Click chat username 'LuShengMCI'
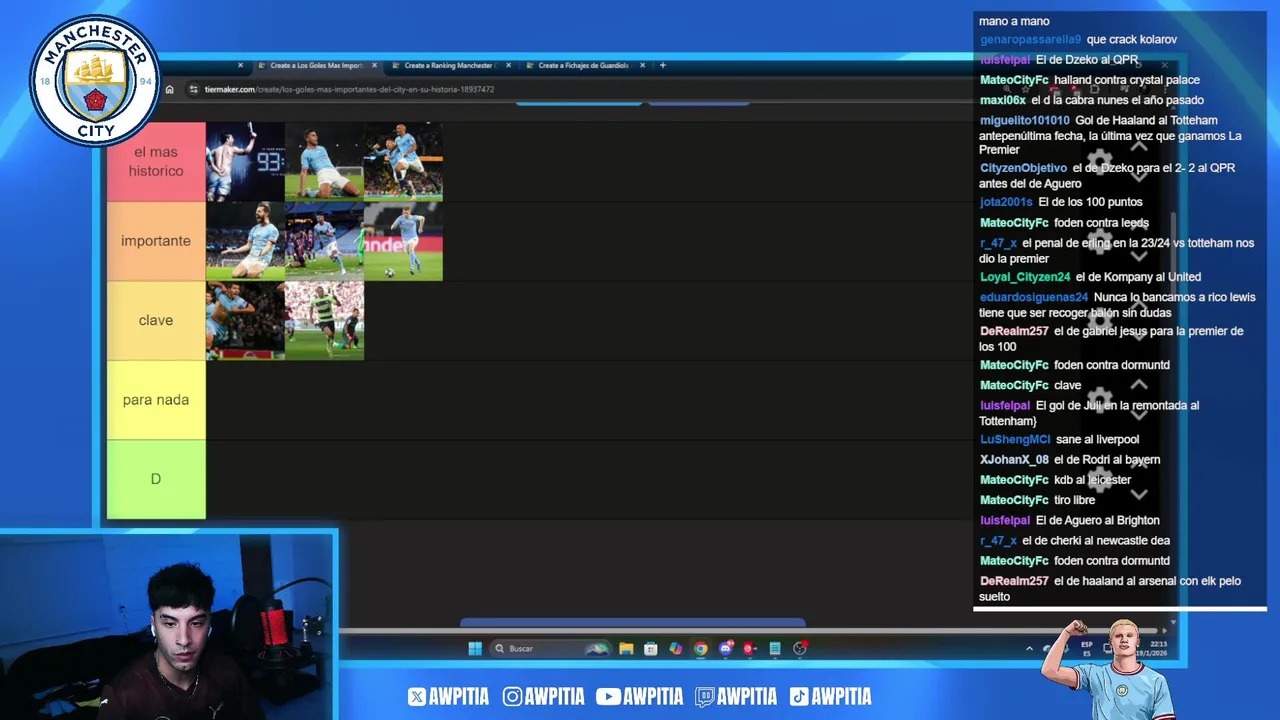1280x720 pixels. (1015, 440)
